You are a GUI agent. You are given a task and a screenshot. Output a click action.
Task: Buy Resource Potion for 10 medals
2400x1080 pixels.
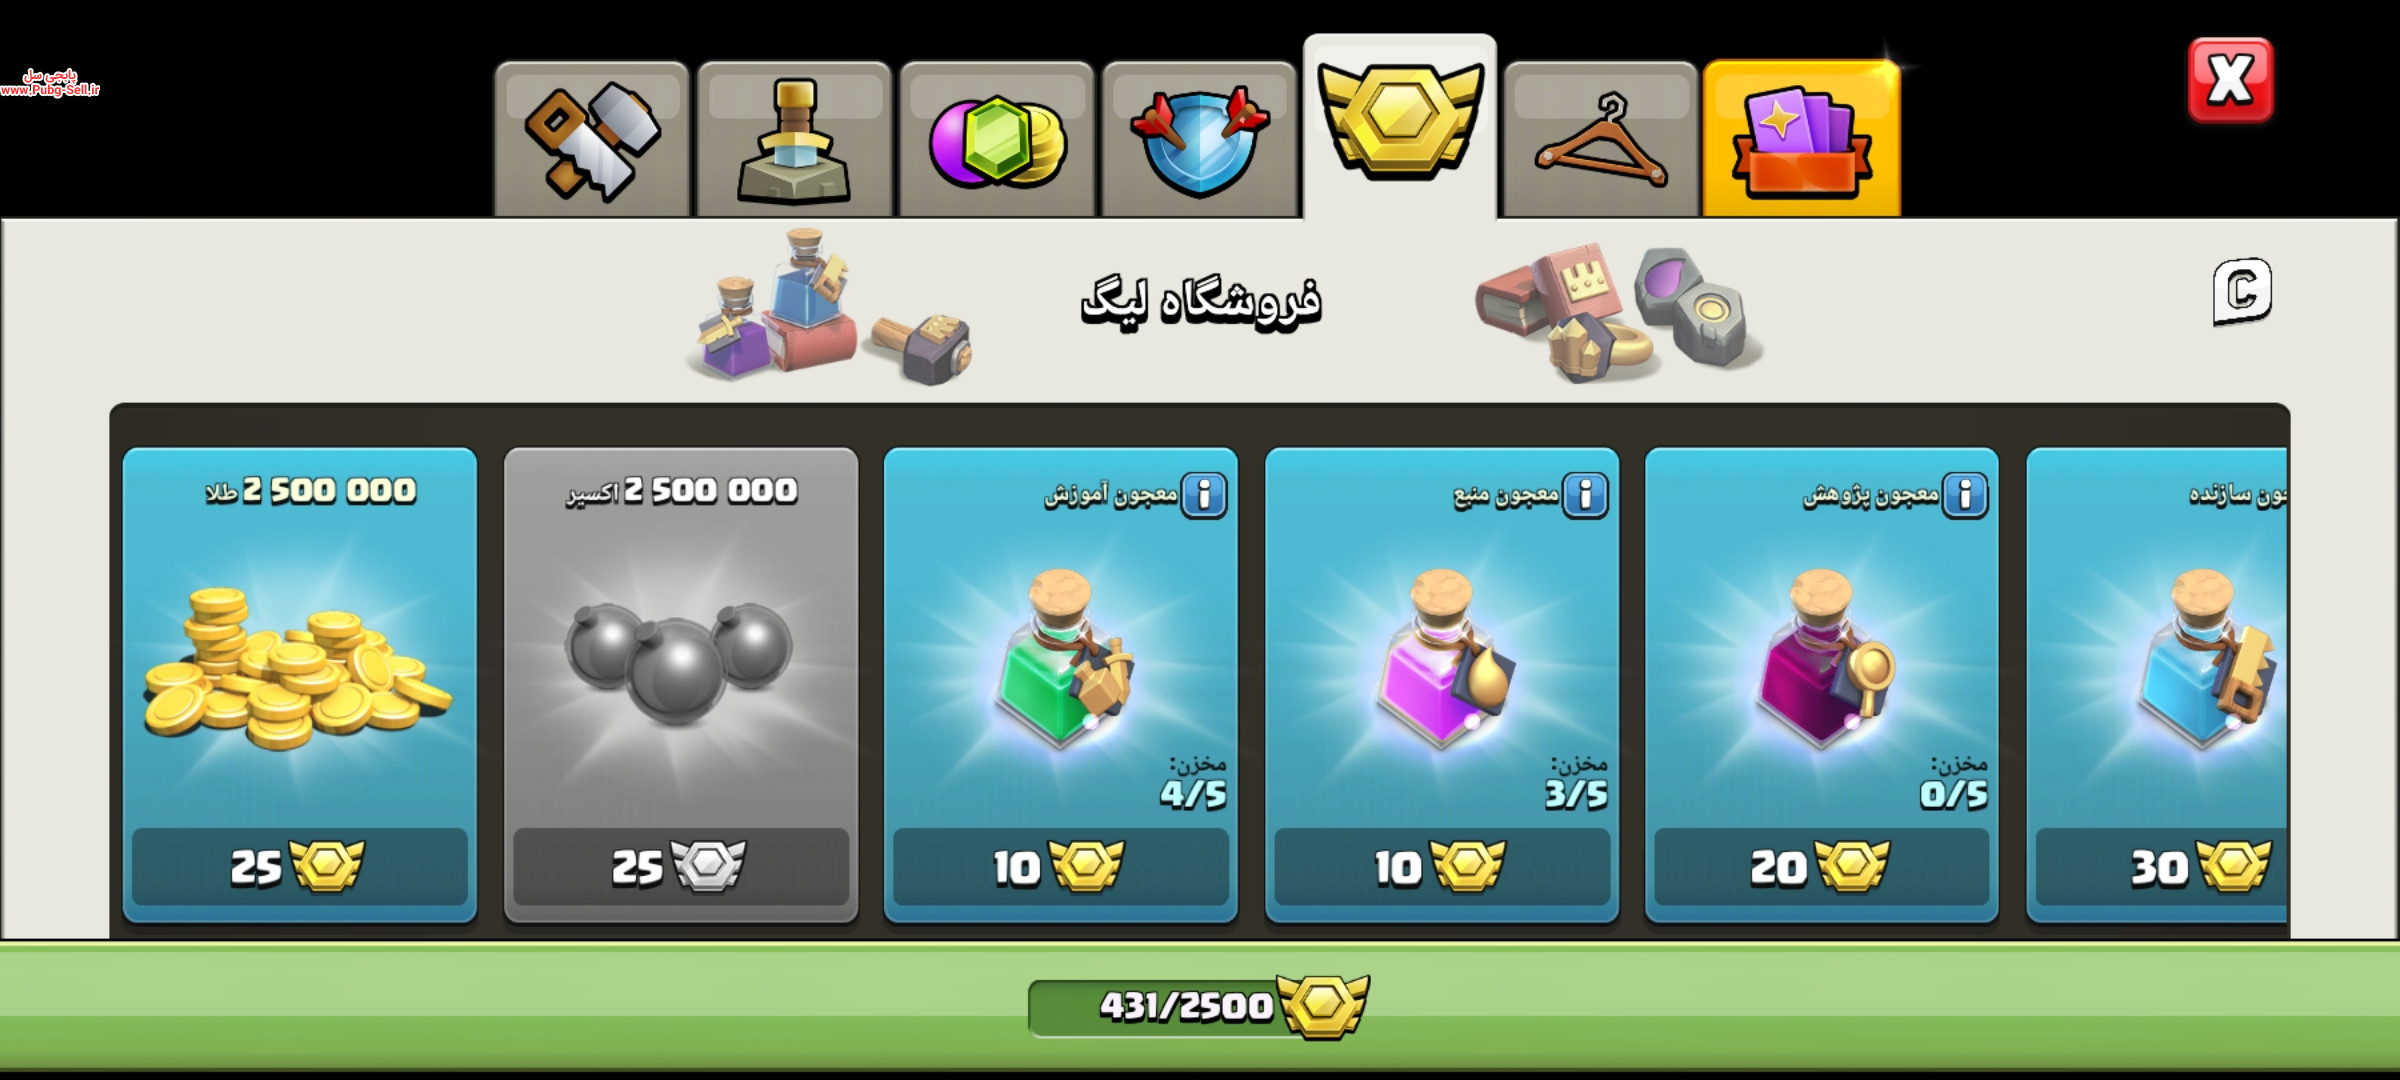[x=1442, y=866]
